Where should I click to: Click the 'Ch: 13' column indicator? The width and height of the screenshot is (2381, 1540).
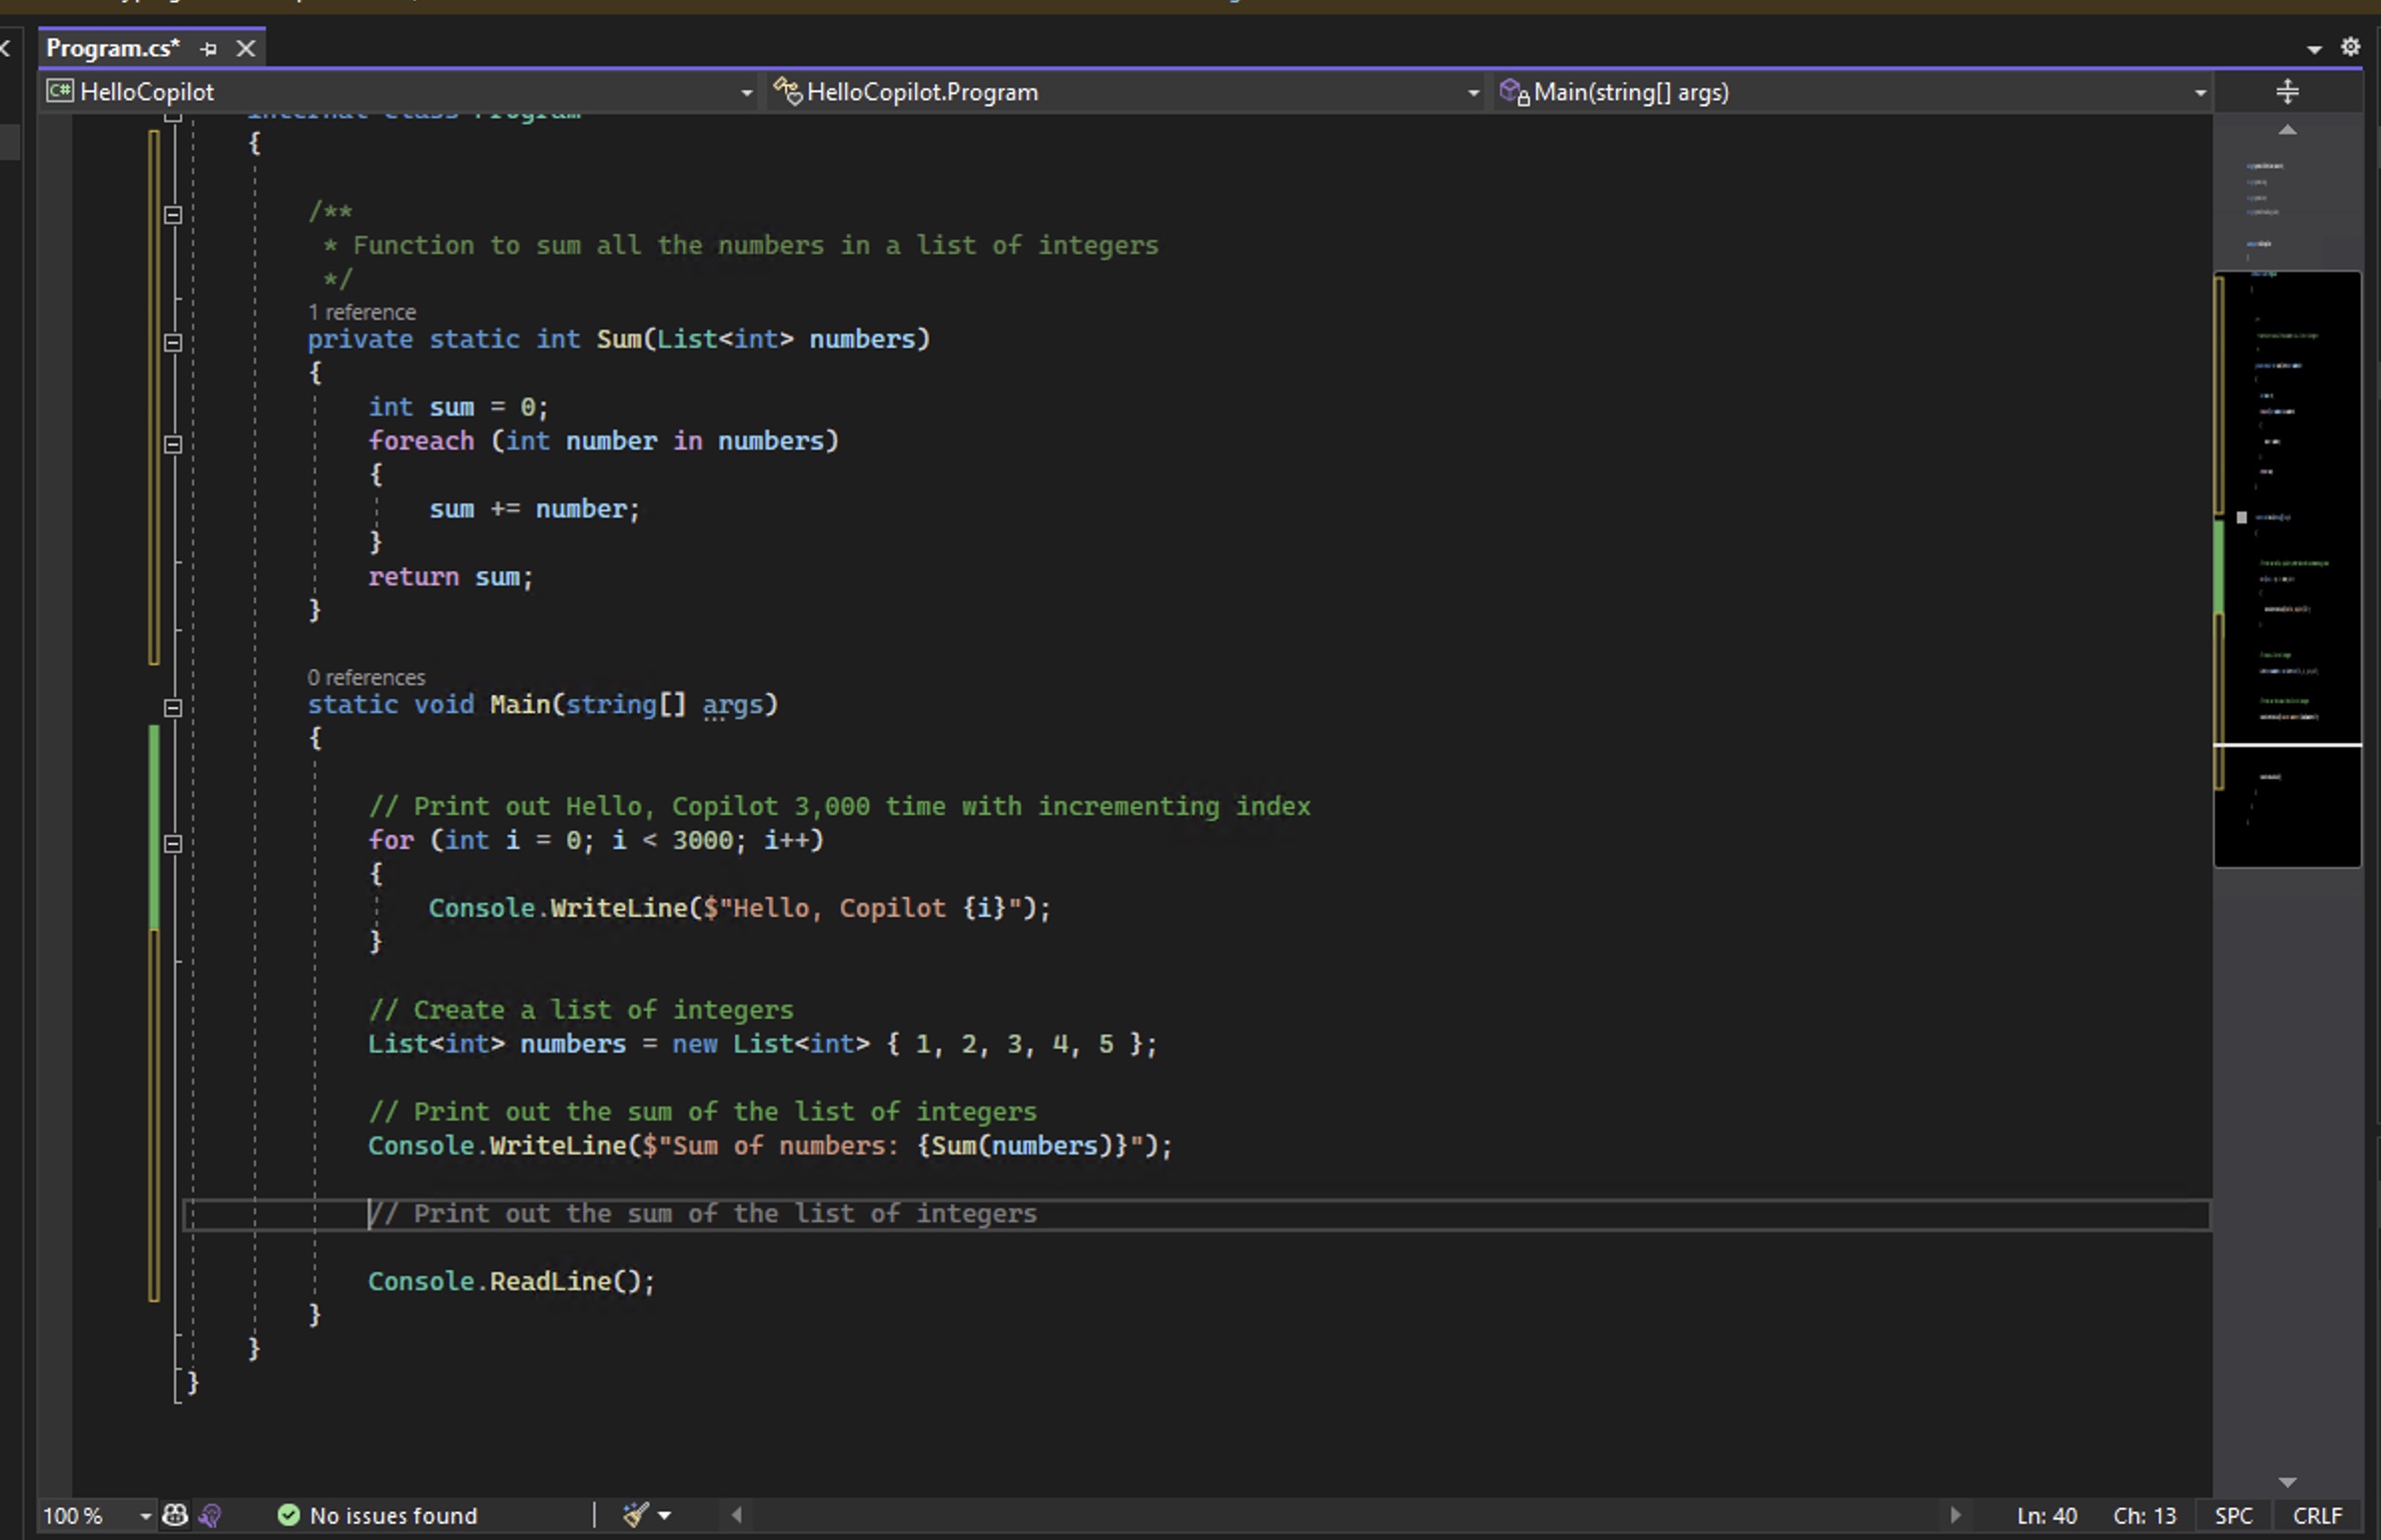click(x=2144, y=1515)
